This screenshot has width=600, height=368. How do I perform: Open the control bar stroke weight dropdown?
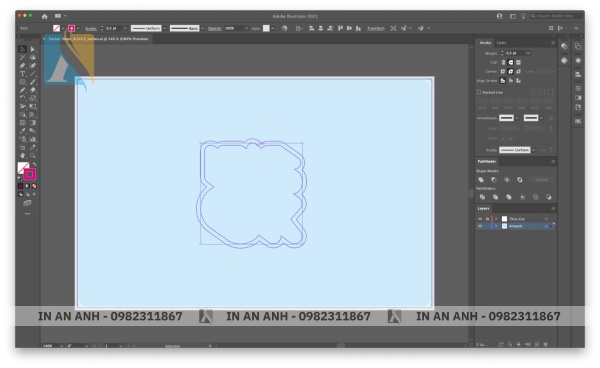coord(125,28)
